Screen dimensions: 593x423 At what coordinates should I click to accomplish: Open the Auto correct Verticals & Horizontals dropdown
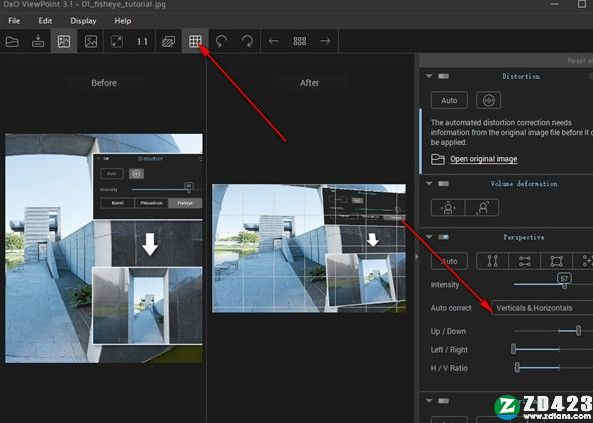coord(543,308)
